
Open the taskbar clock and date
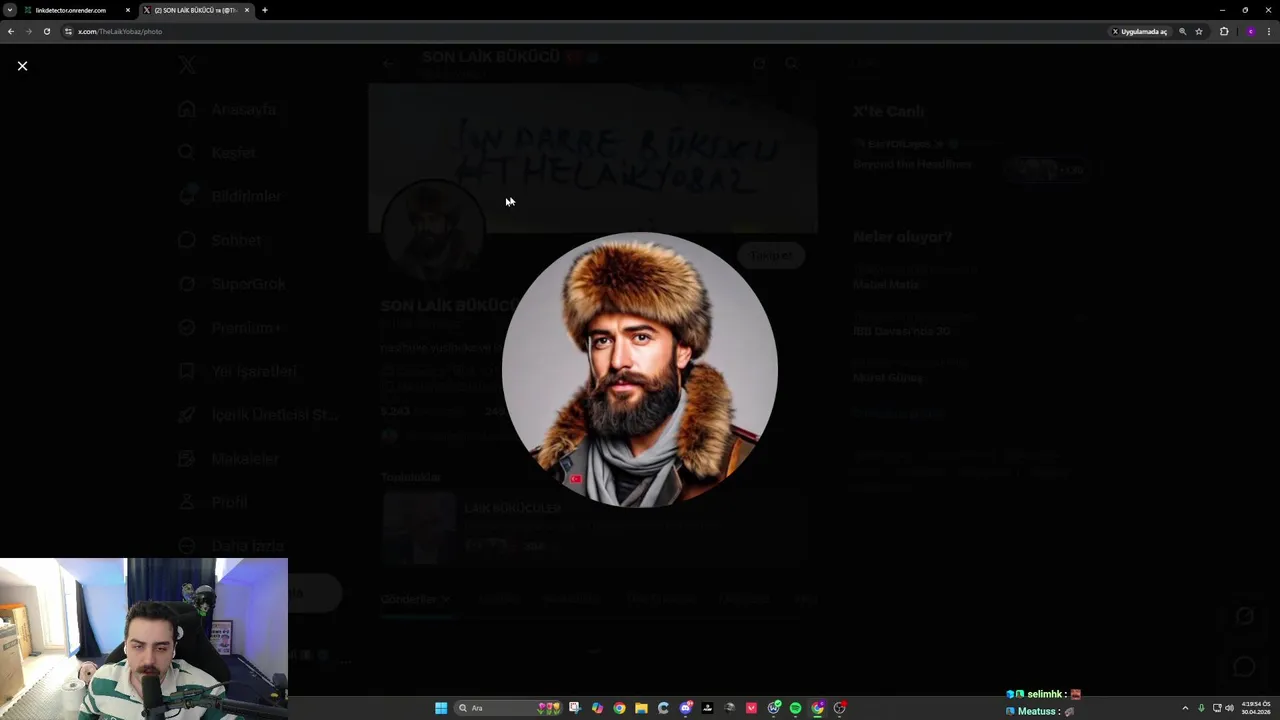pyautogui.click(x=1256, y=708)
